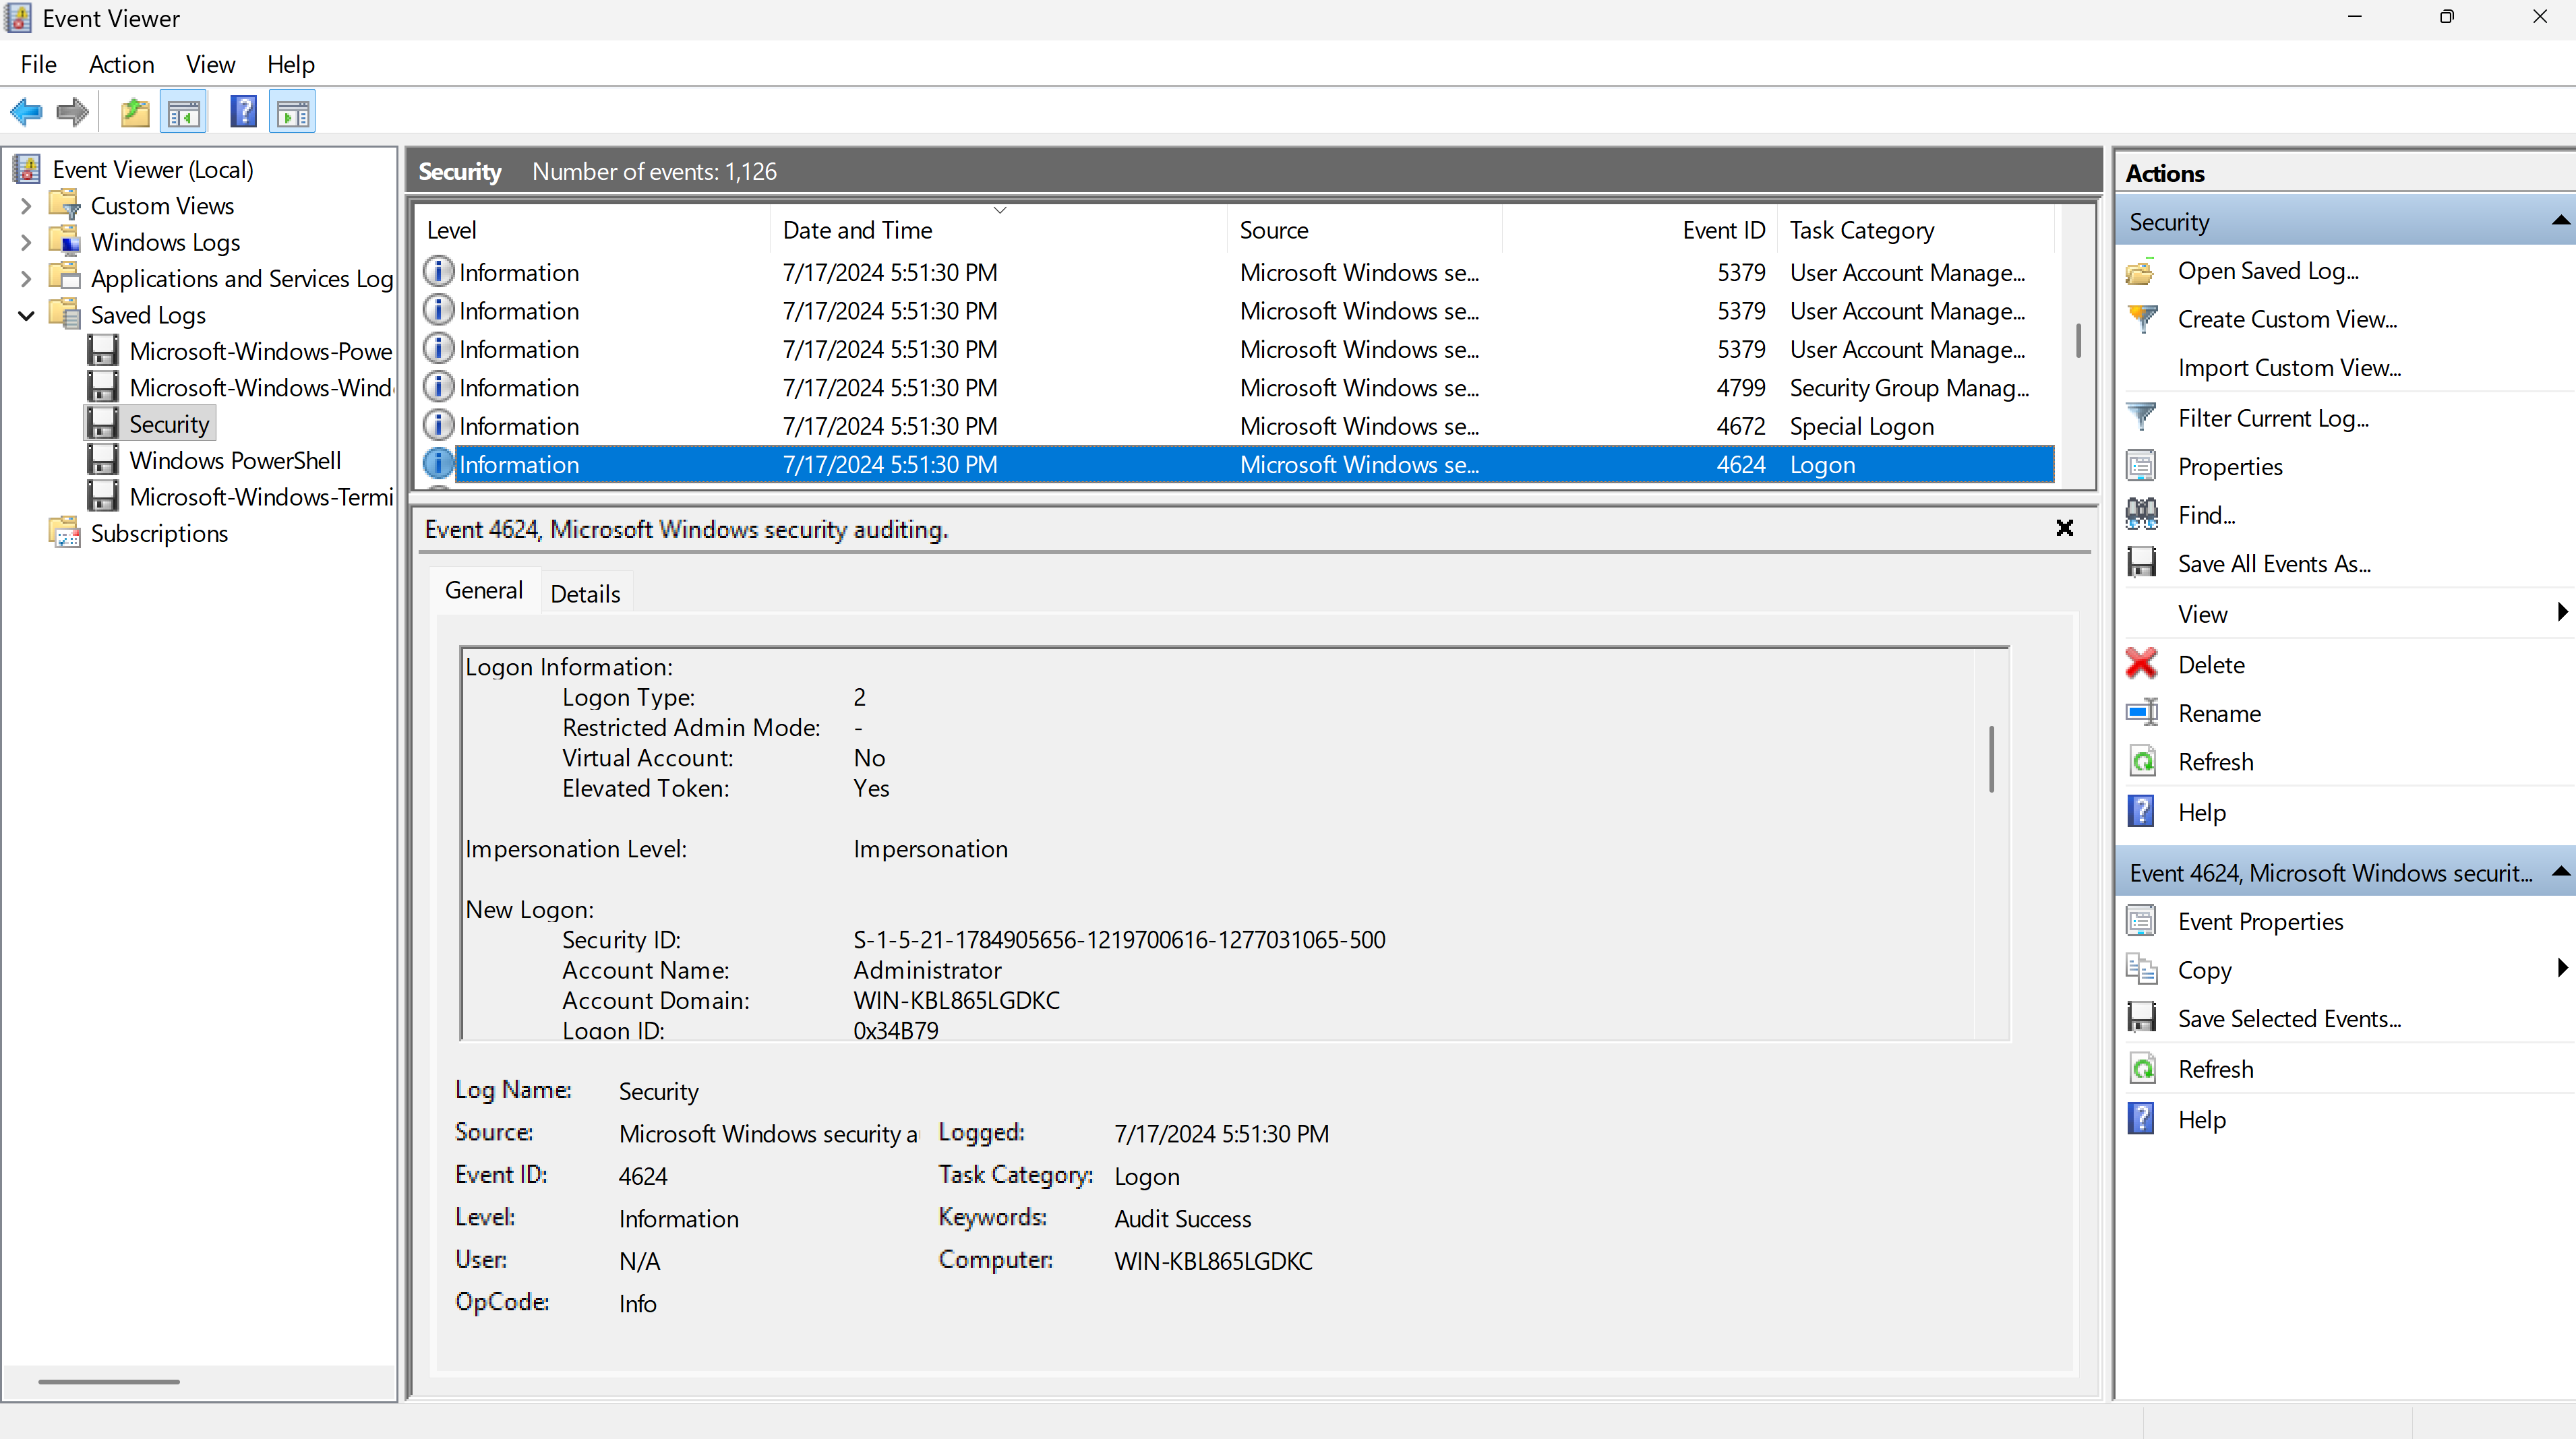Click the Find binoculars icon
Image resolution: width=2576 pixels, height=1439 pixels.
2141,515
